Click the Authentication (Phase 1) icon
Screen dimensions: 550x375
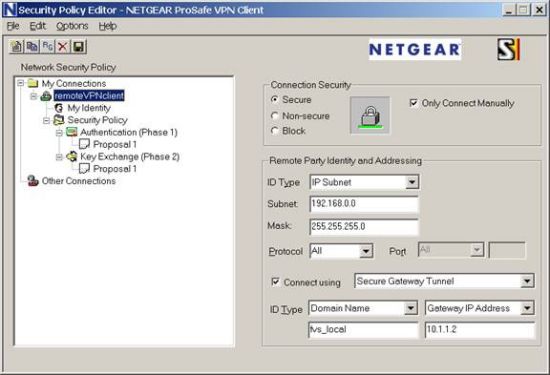[72, 132]
